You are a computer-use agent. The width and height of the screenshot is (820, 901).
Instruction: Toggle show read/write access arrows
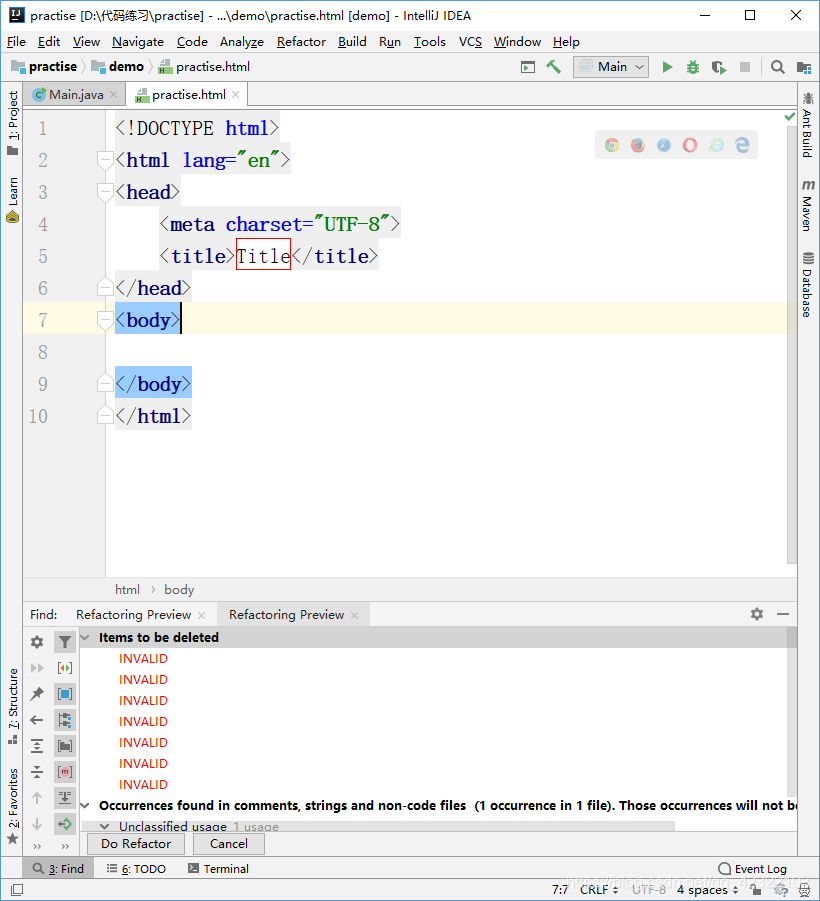(65, 668)
